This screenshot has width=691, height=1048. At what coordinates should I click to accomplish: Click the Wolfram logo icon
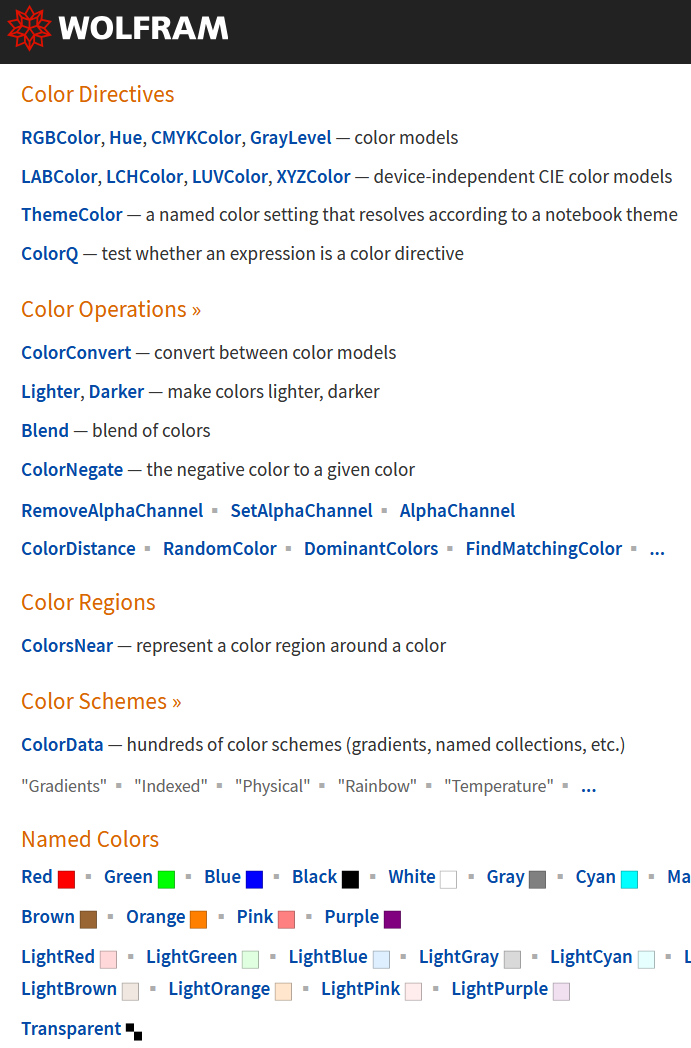[x=29, y=28]
